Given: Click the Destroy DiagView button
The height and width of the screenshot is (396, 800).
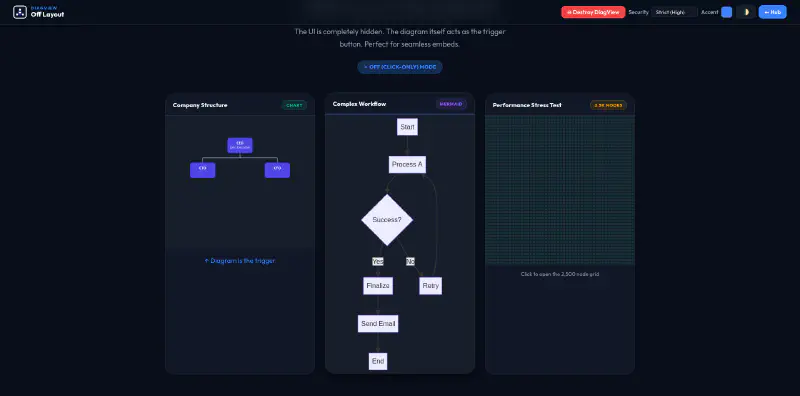Looking at the screenshot, I should 593,12.
